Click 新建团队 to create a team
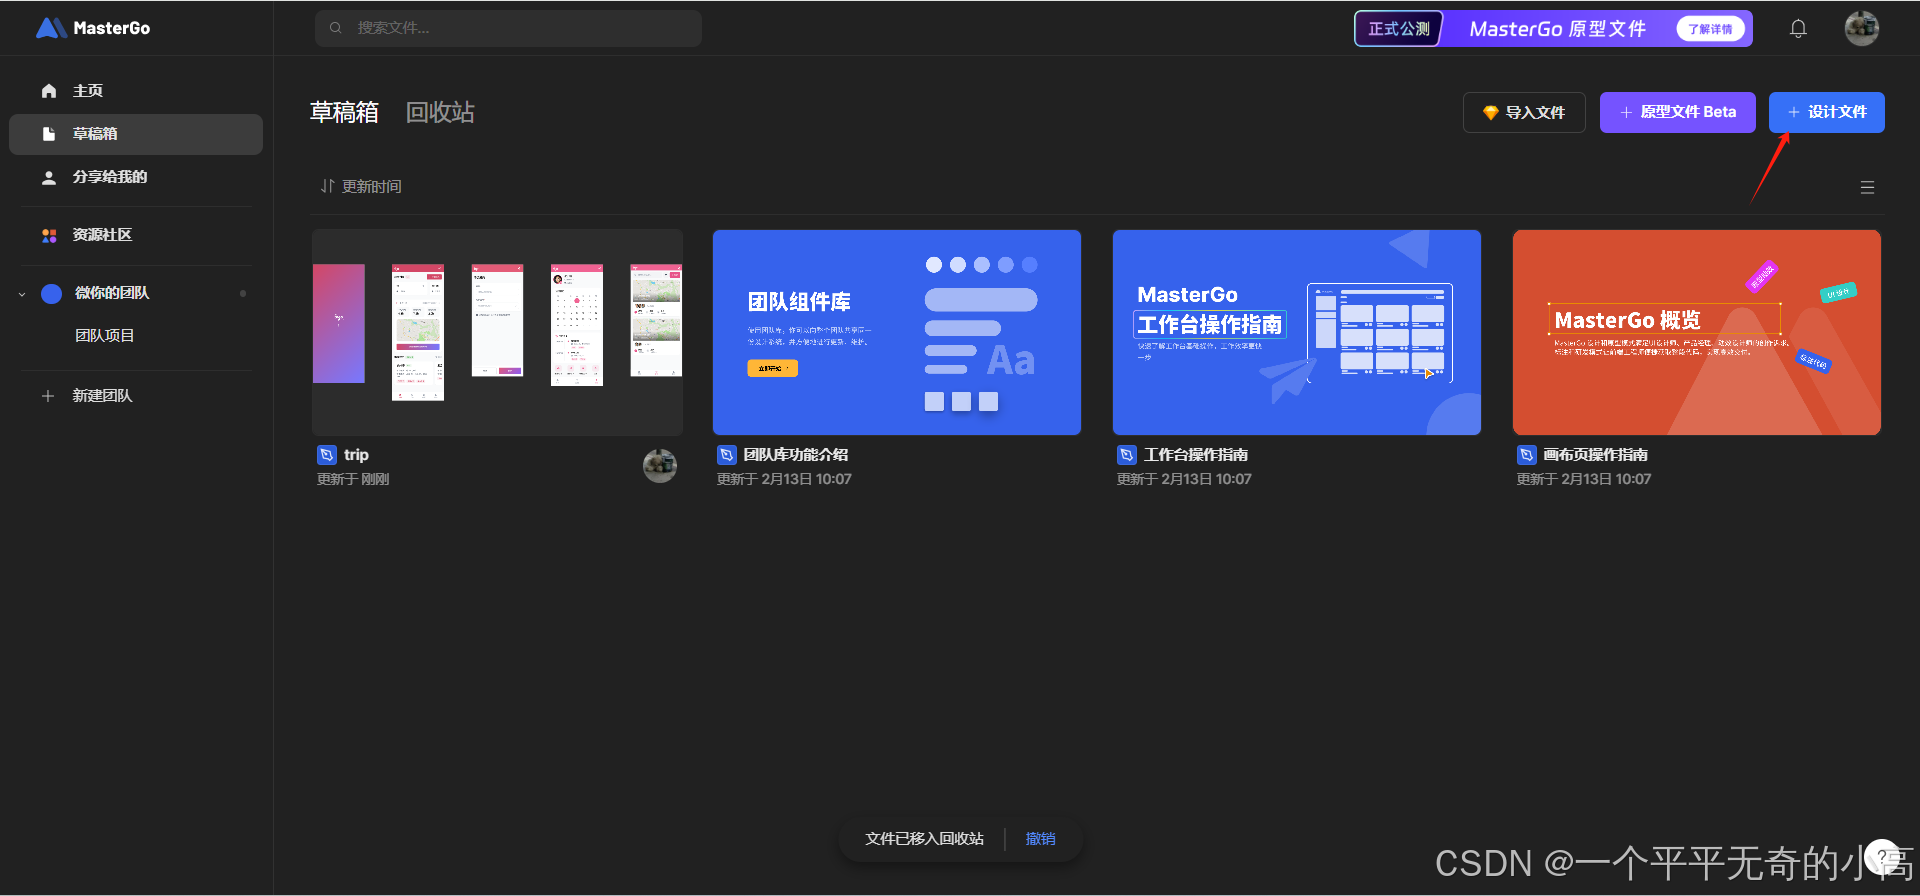 coord(102,396)
